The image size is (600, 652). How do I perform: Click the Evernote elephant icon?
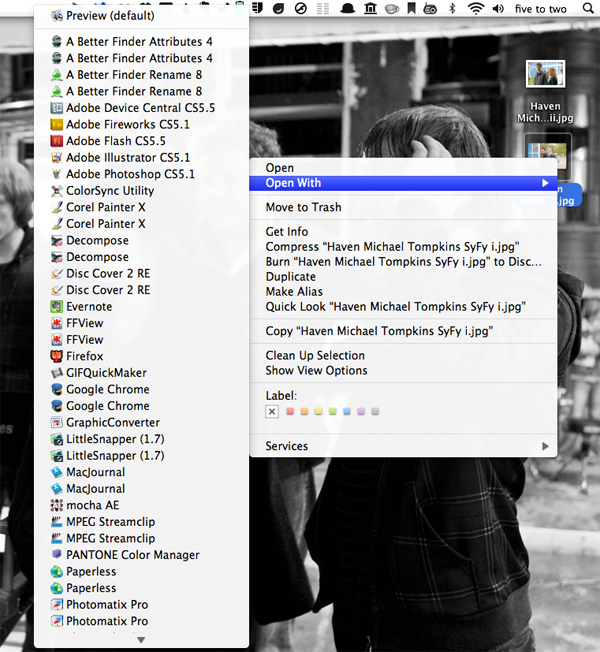pos(57,307)
